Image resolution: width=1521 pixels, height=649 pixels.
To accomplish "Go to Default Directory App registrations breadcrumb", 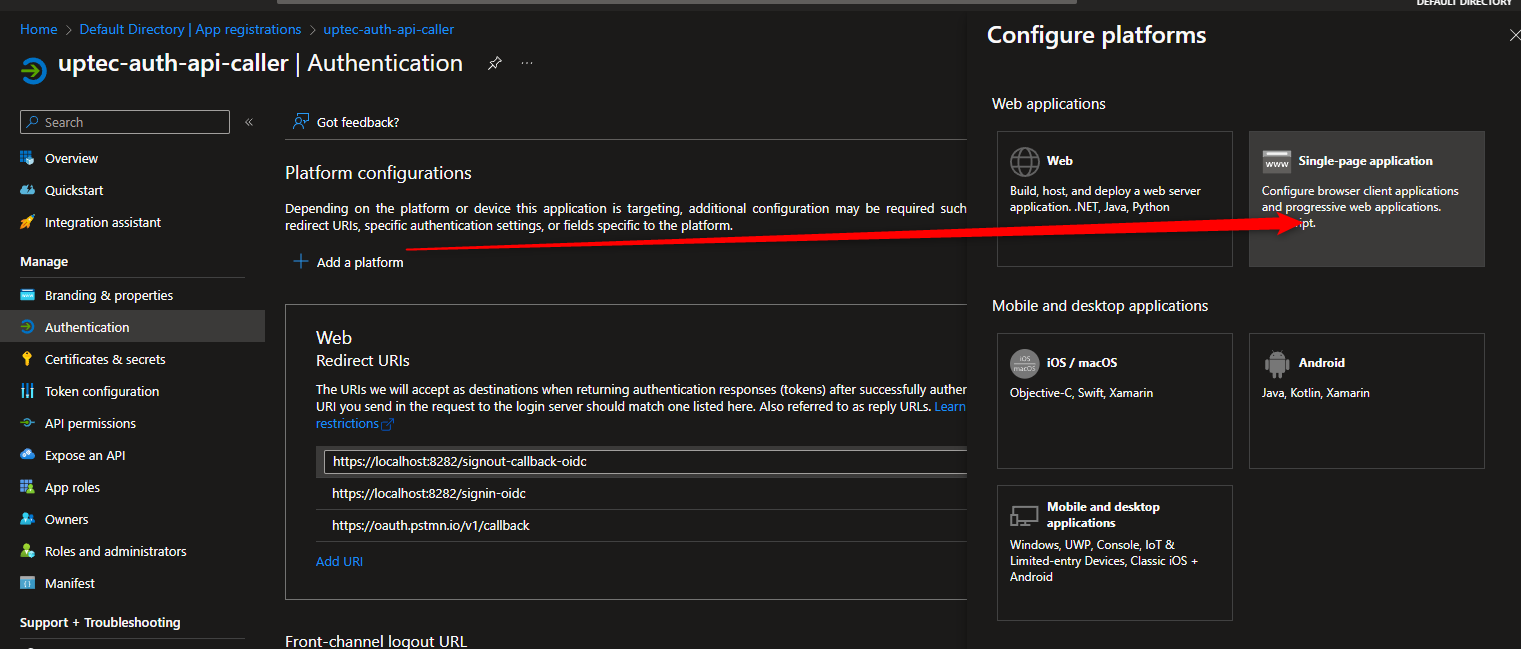I will pos(190,29).
